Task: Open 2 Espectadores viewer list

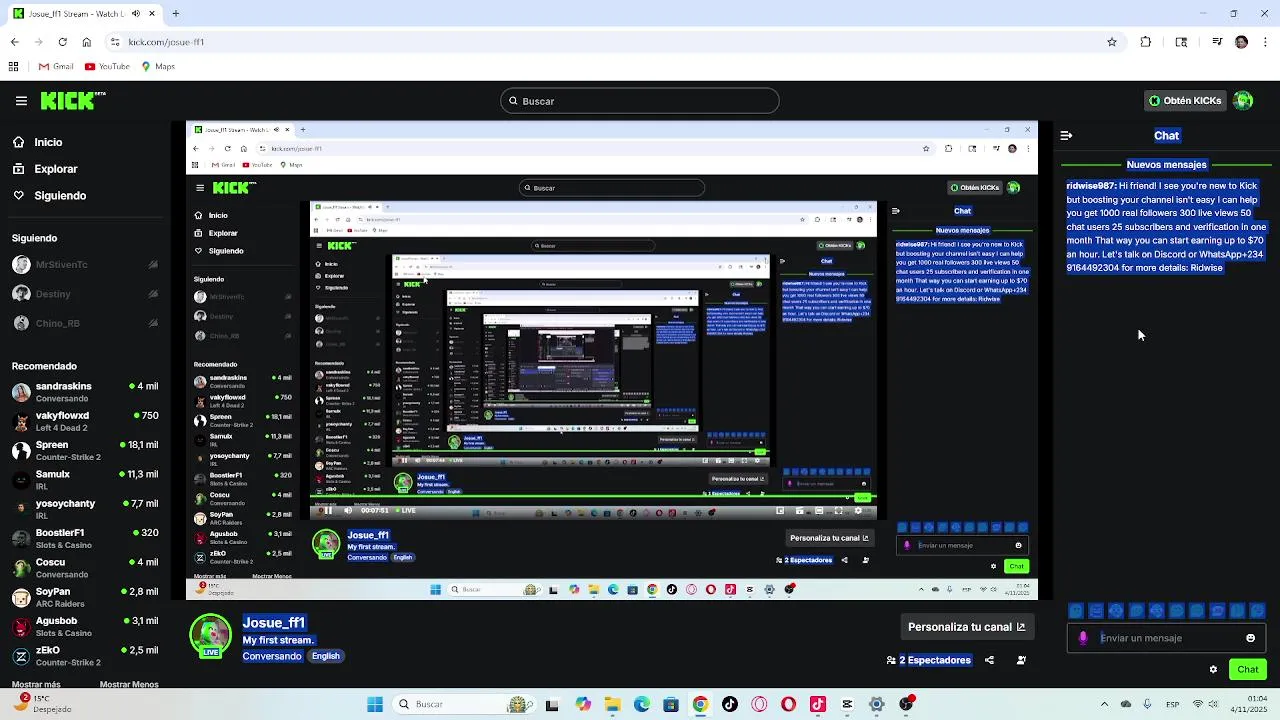Action: [x=929, y=660]
